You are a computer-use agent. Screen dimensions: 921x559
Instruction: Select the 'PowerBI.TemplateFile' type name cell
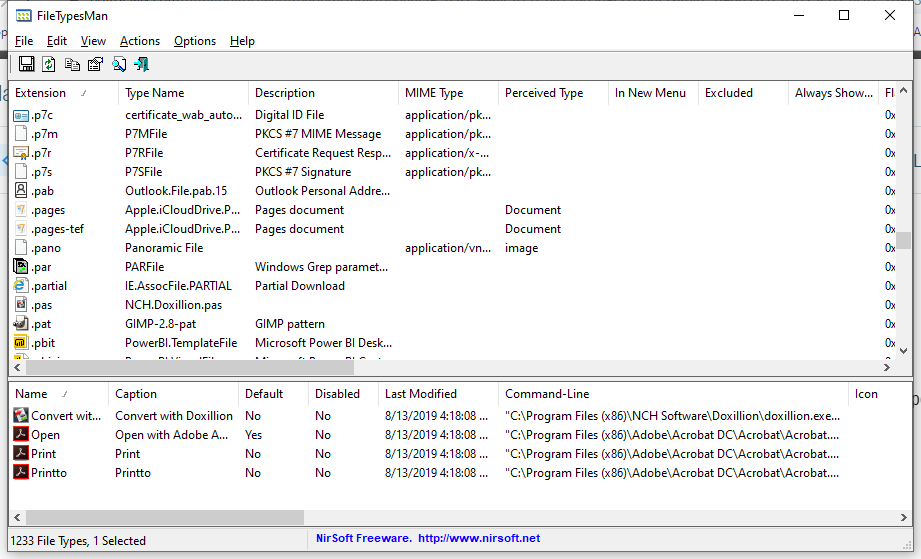click(x=181, y=343)
